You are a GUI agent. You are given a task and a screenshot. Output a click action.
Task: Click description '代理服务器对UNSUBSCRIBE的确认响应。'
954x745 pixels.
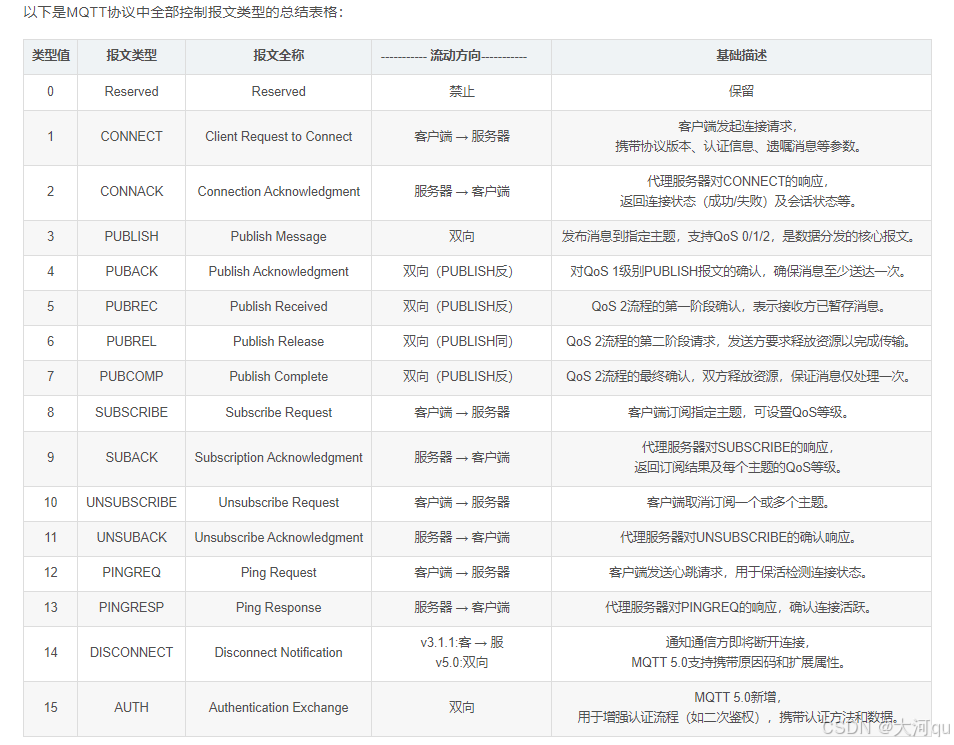(738, 537)
